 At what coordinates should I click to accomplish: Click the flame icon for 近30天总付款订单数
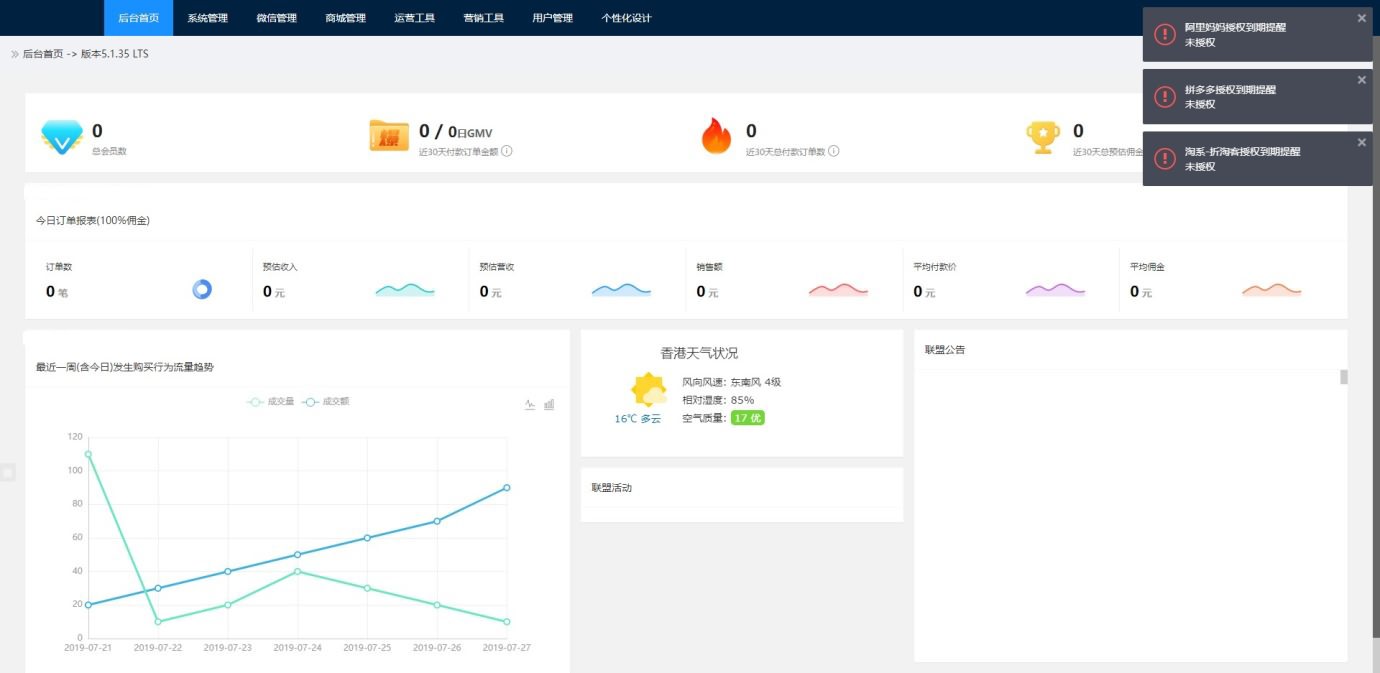[x=716, y=136]
